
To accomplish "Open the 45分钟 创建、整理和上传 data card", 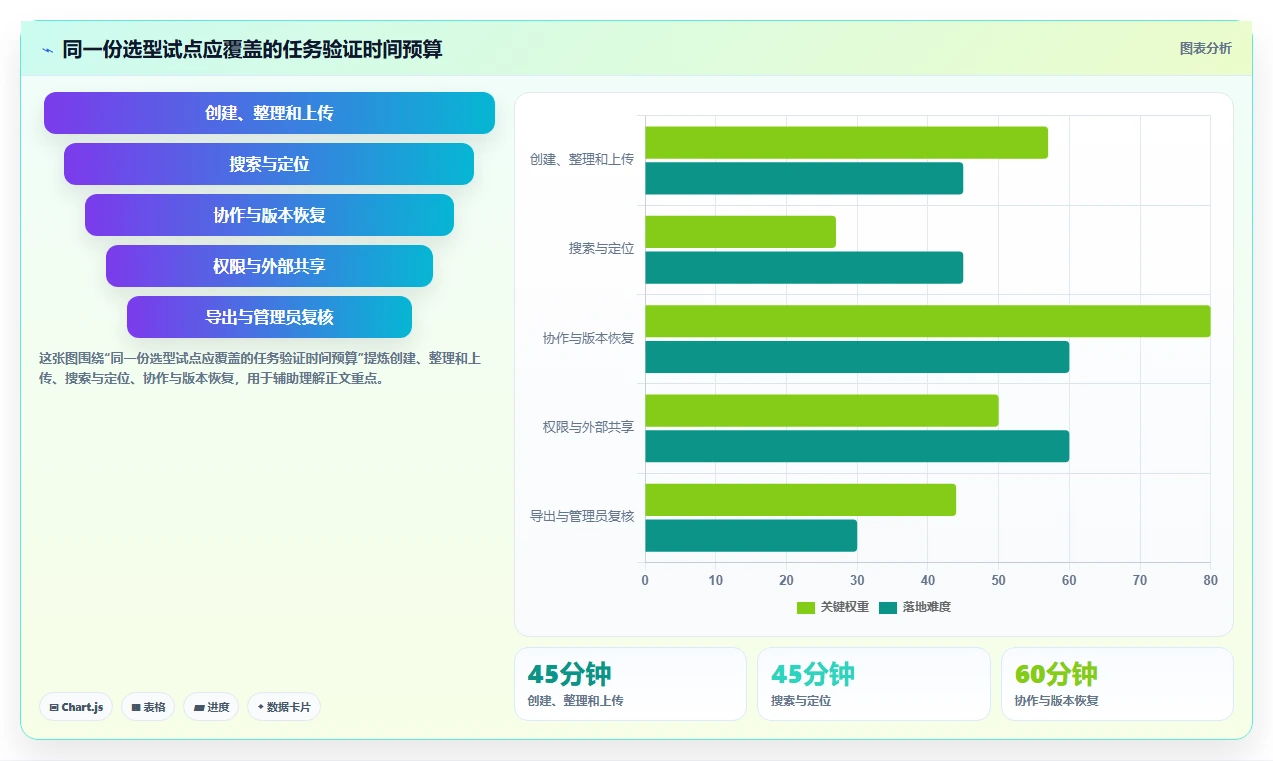I will pos(630,684).
